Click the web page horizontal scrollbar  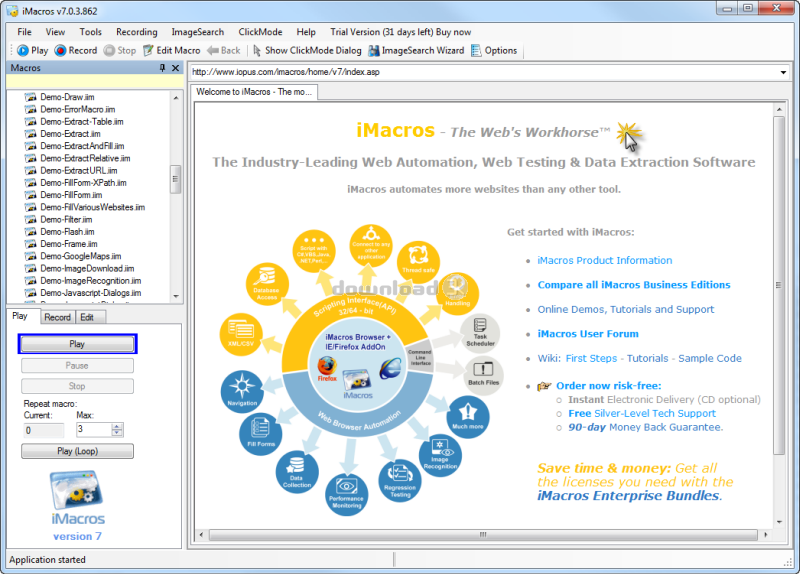pyautogui.click(x=483, y=535)
